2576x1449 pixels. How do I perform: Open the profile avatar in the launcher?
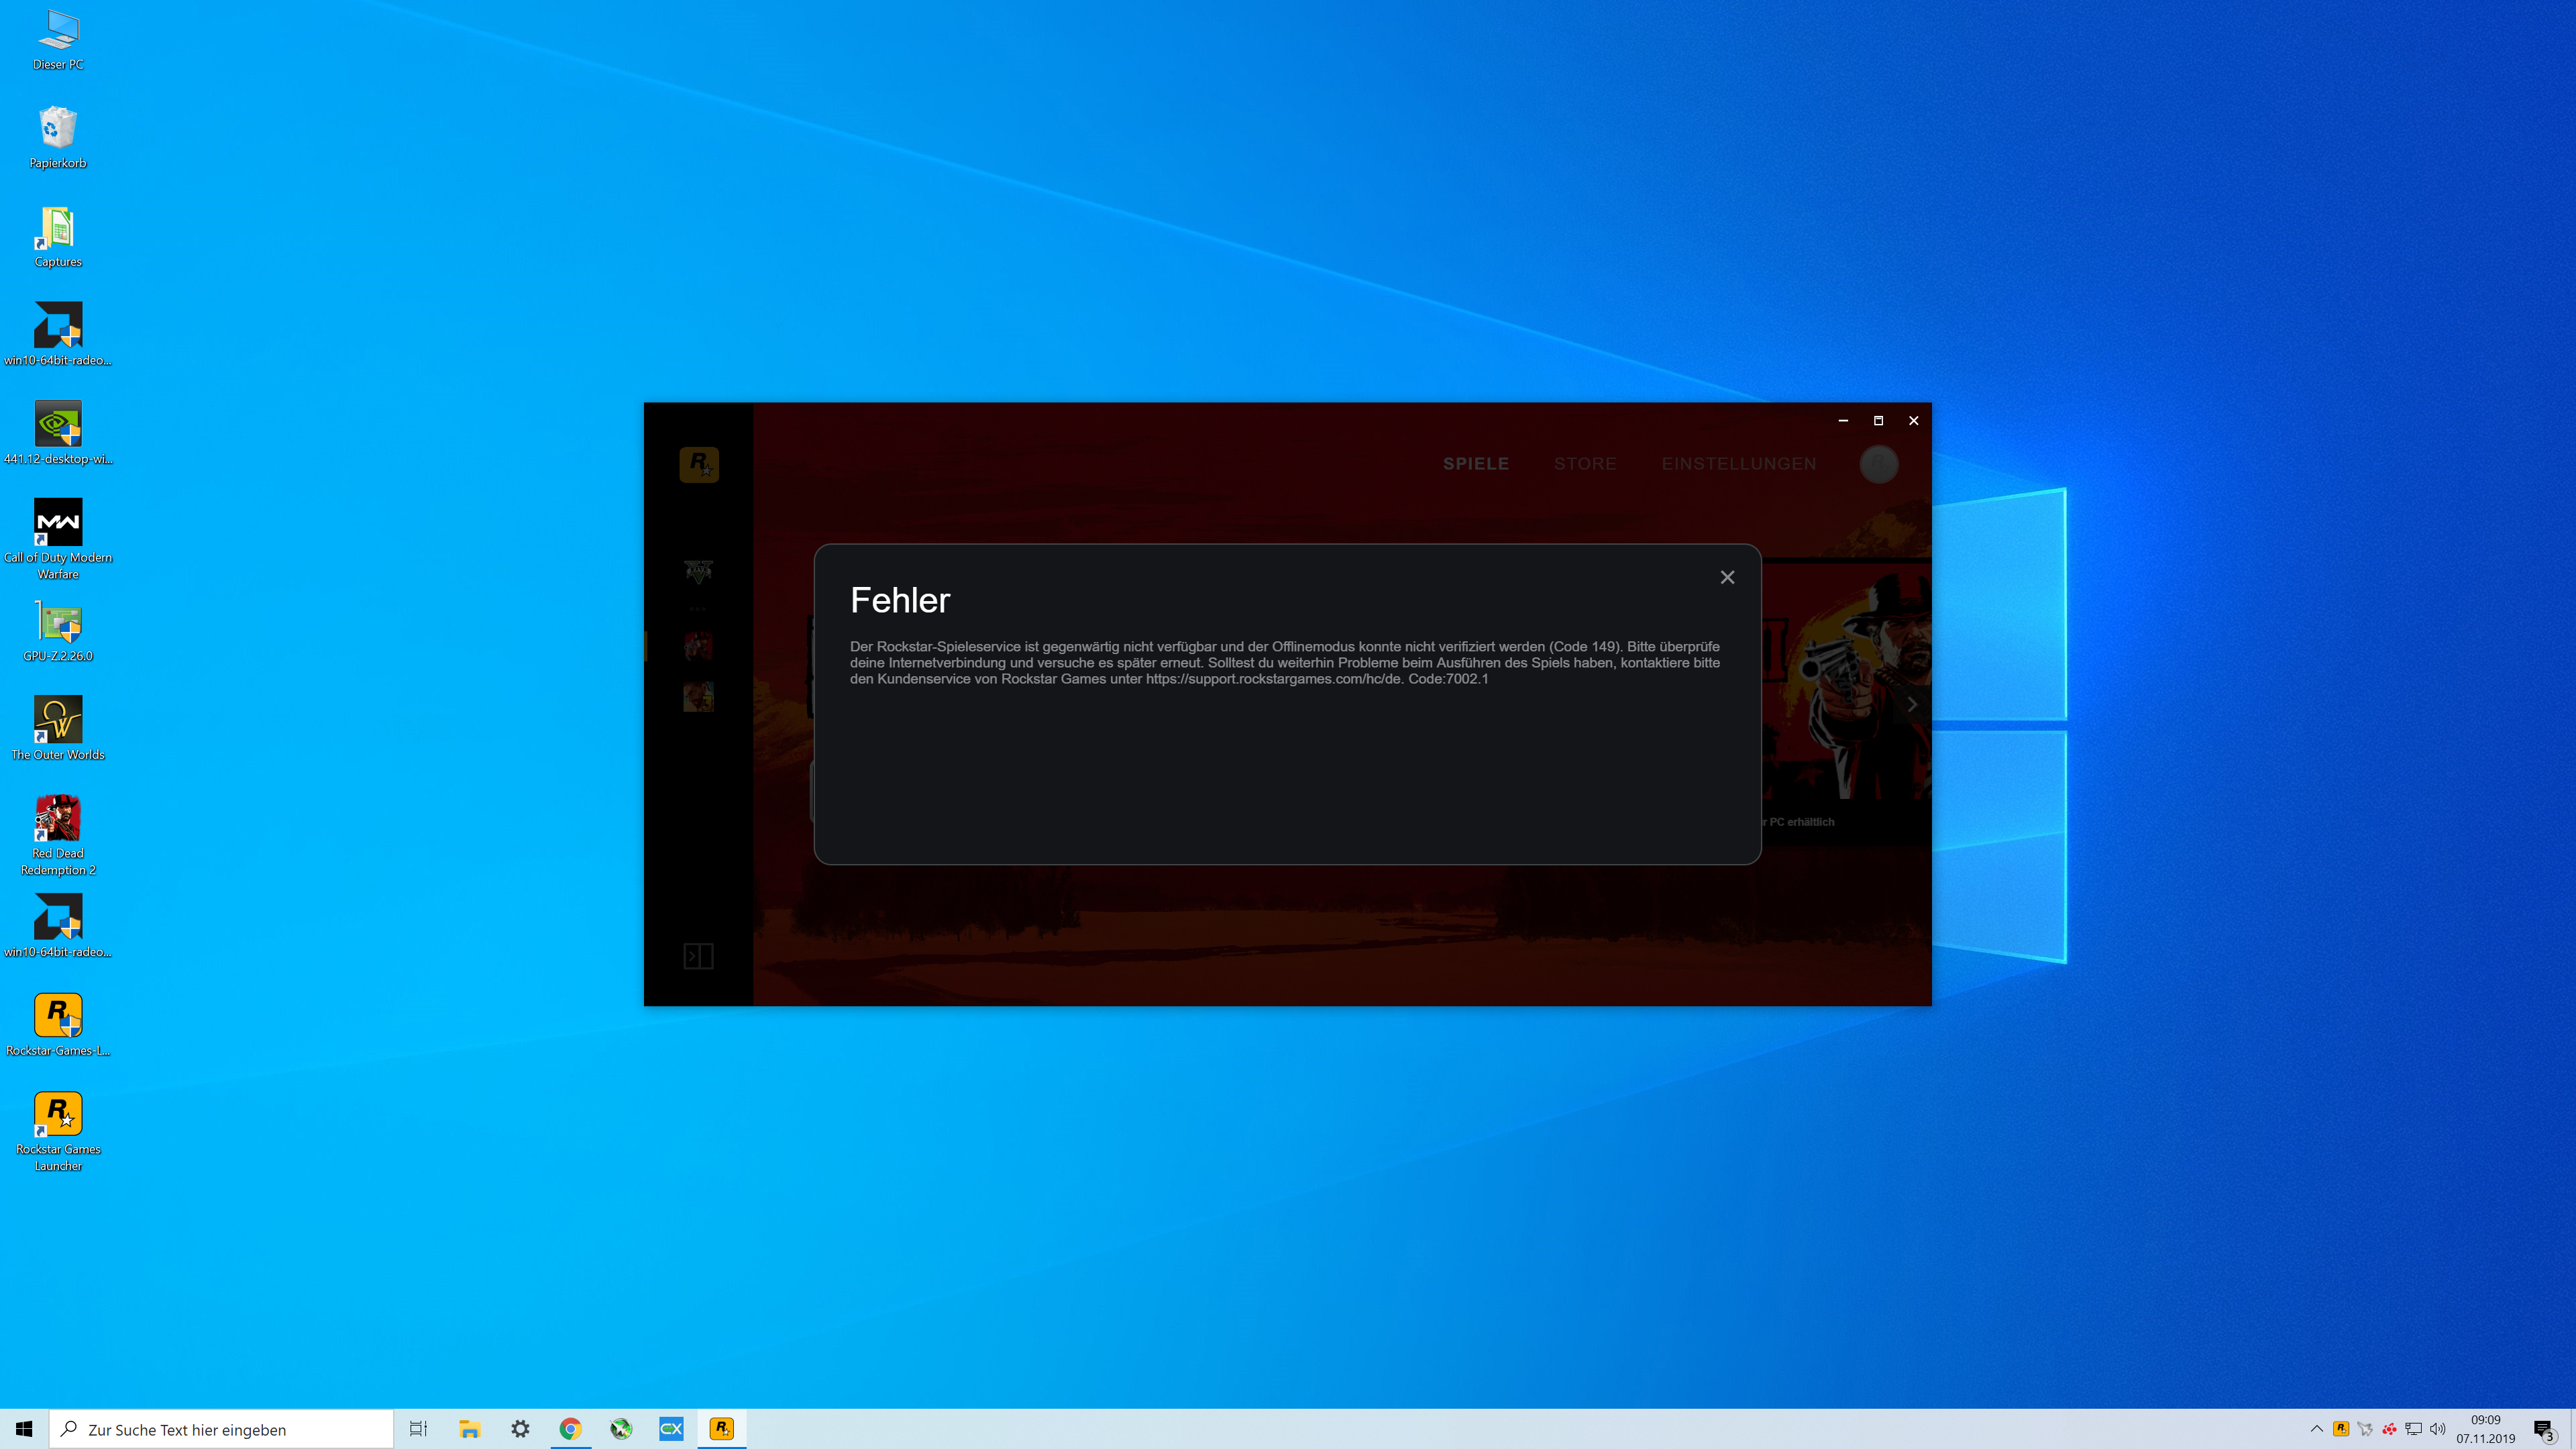1879,465
